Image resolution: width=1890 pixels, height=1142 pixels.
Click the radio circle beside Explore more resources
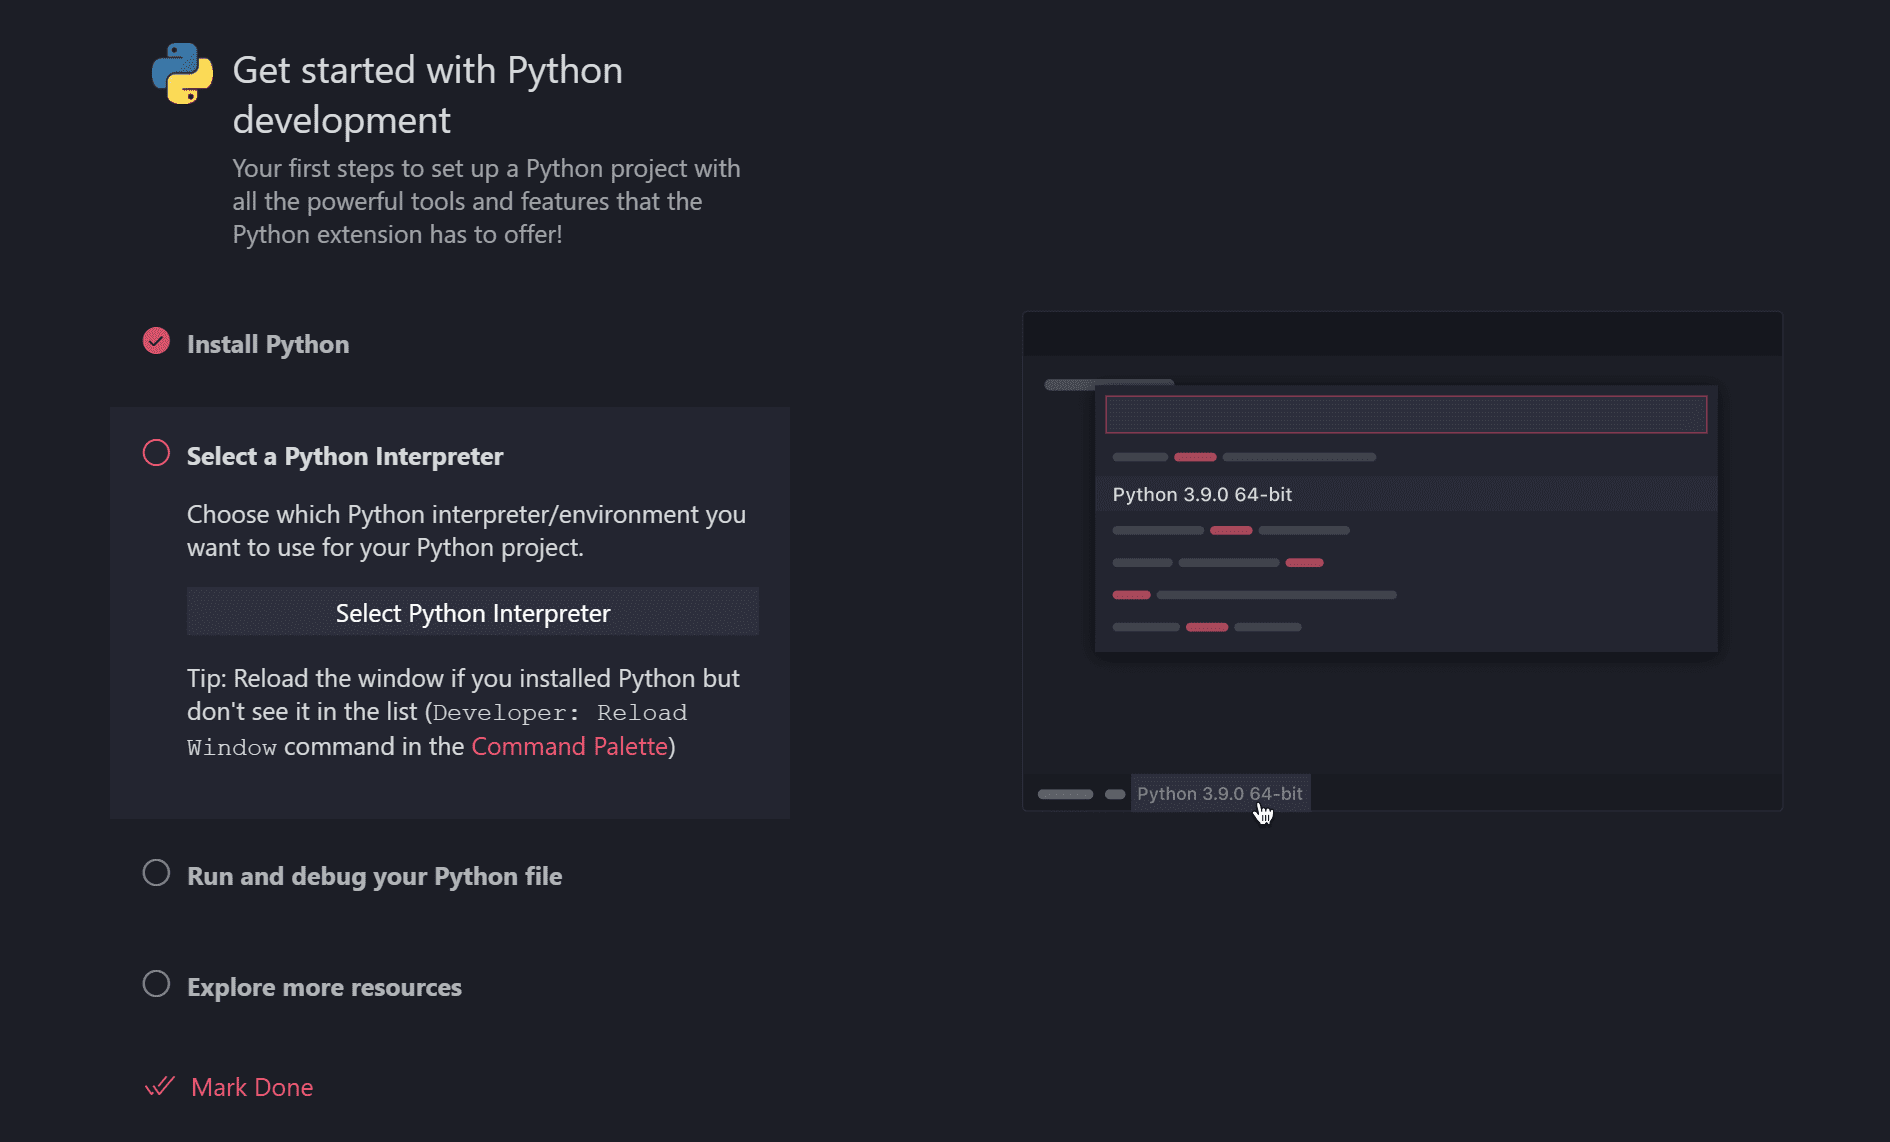click(156, 984)
